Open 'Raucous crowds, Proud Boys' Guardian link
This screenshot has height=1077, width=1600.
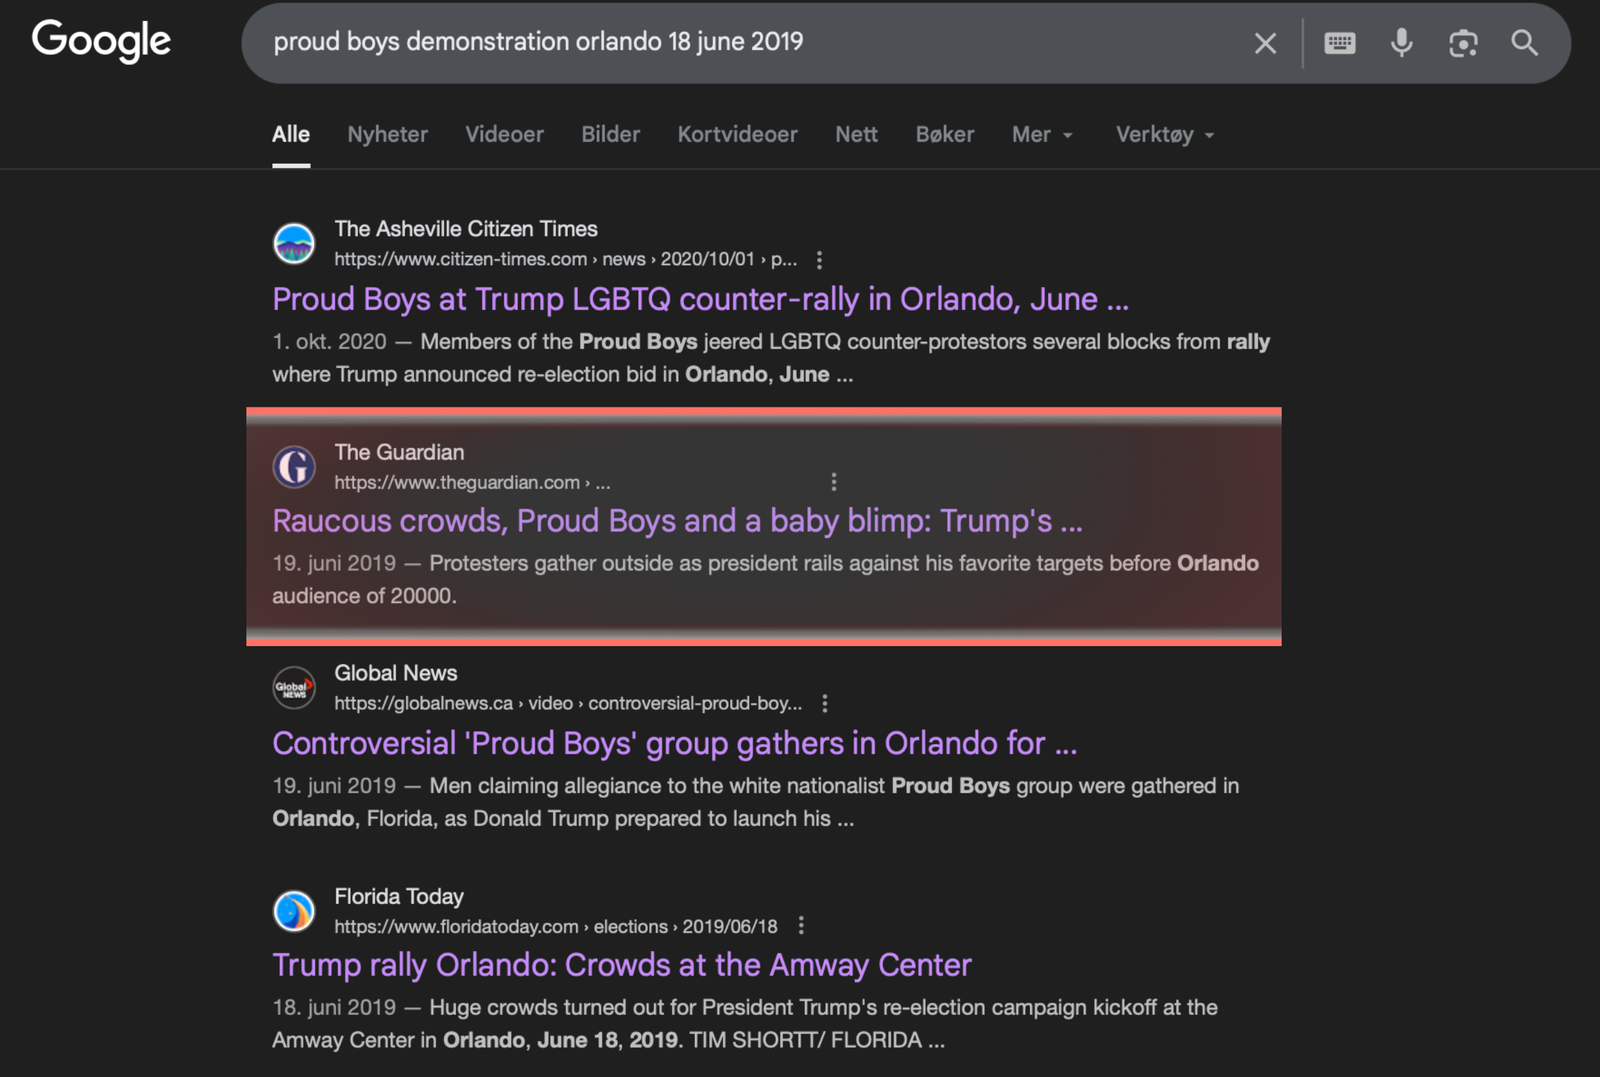677,521
